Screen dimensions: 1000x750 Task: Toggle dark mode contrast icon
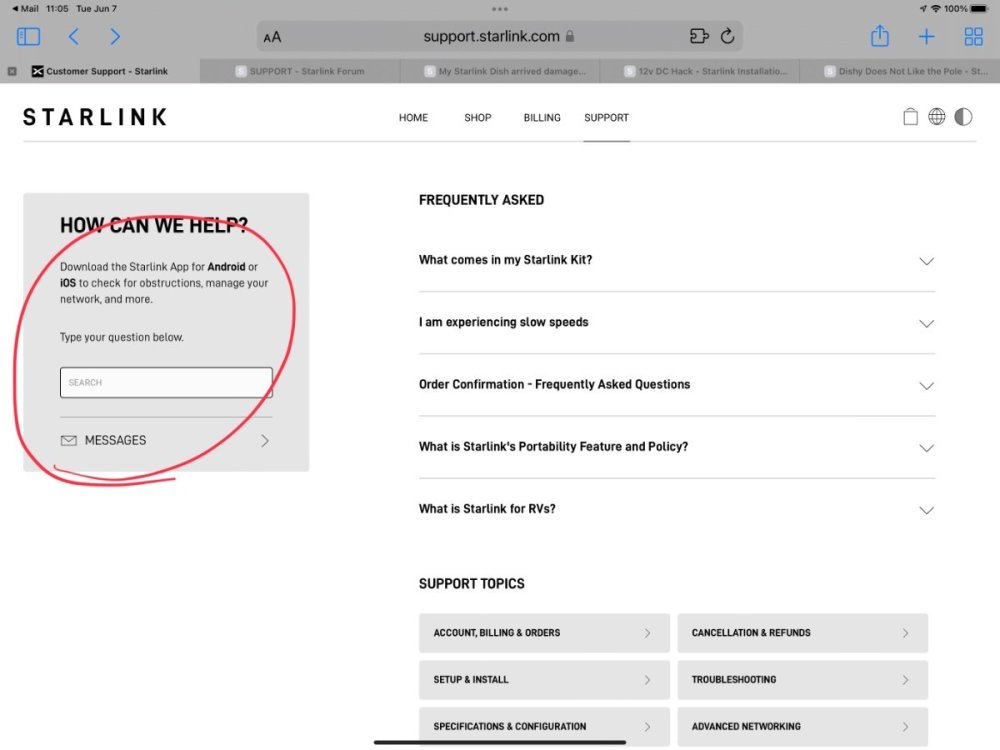963,117
